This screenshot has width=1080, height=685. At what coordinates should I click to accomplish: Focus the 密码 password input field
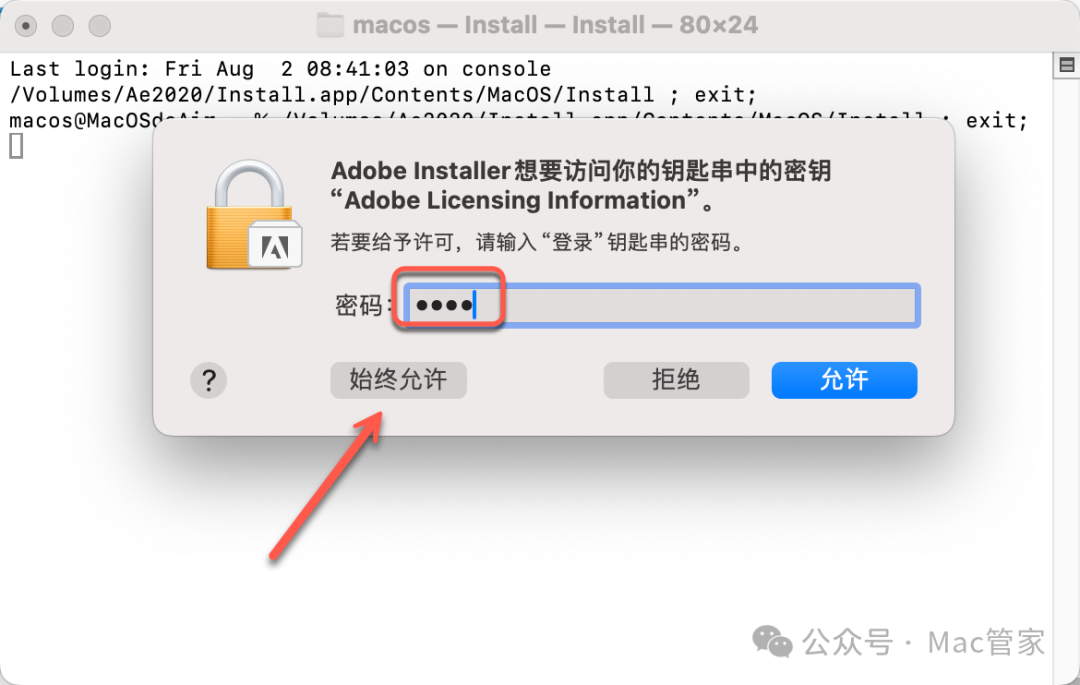pos(661,305)
